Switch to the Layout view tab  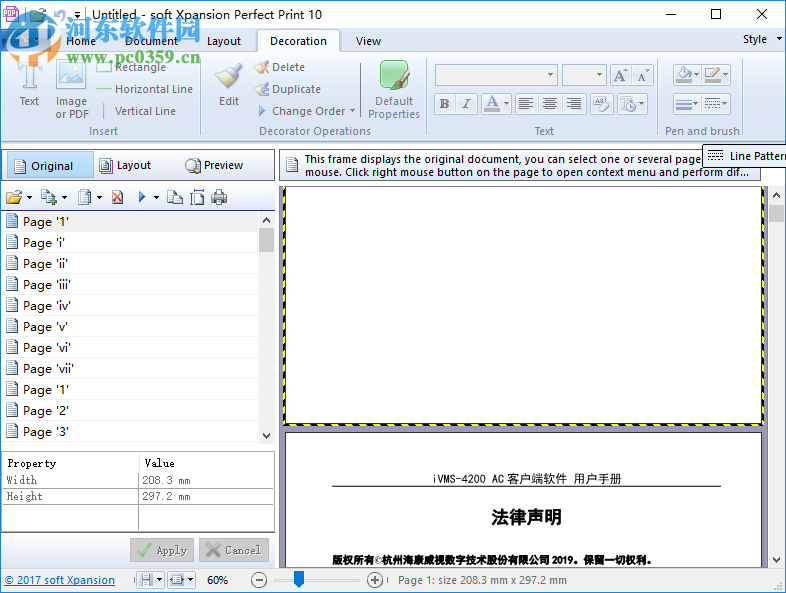pos(126,165)
